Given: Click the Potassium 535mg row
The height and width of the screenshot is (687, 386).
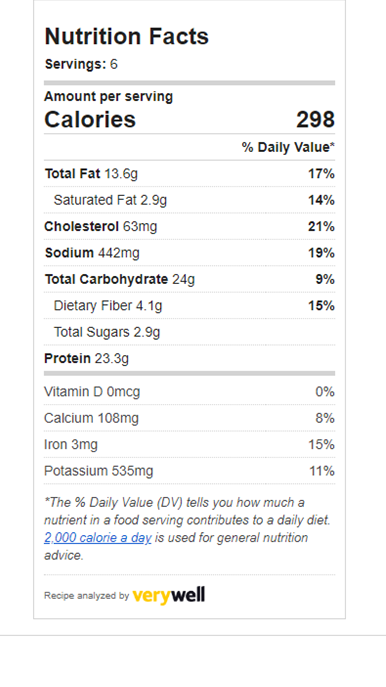Looking at the screenshot, I should (x=189, y=471).
